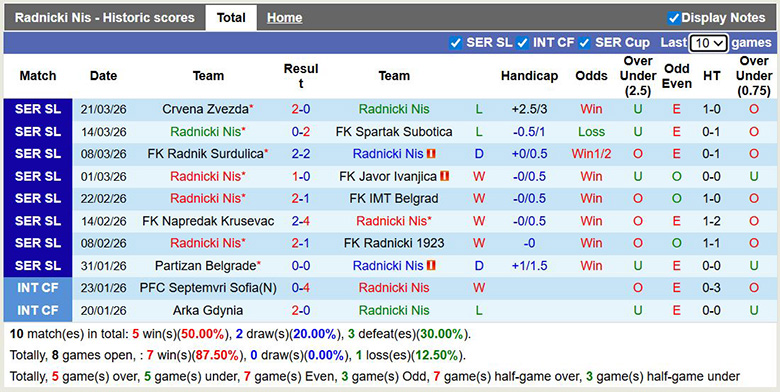The image size is (780, 392).
Task: Uncheck the INT CF league filter
Action: point(522,43)
